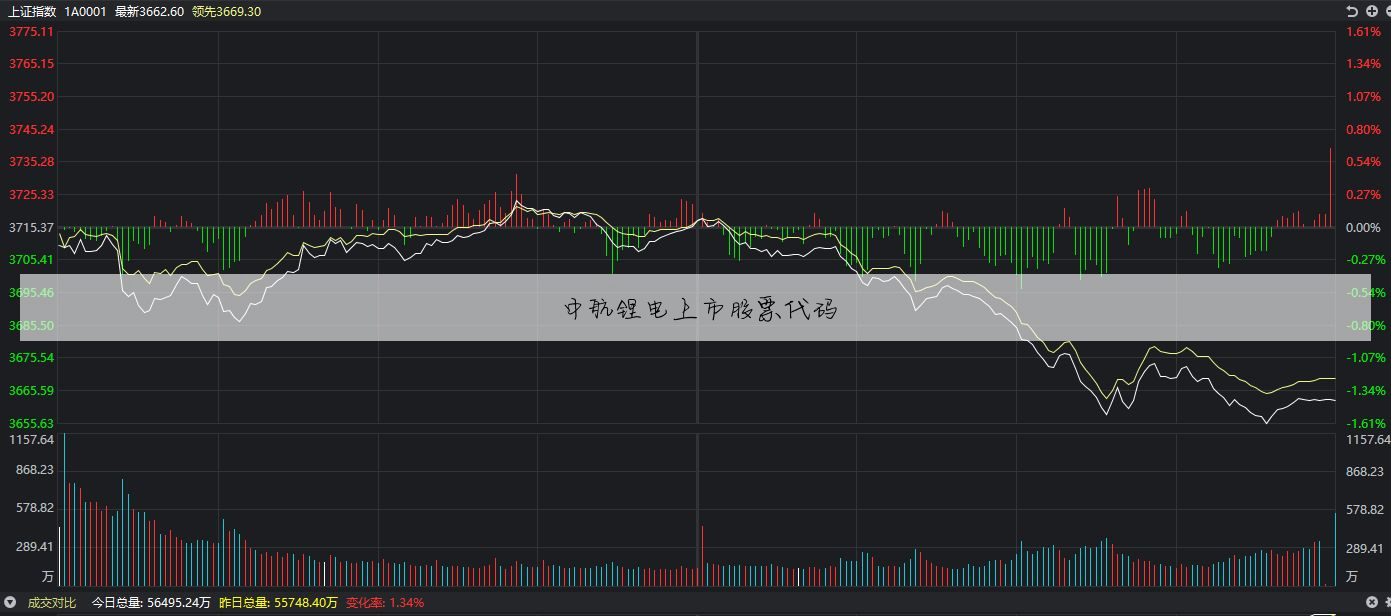
Task: Click the 3715.37 baseline price label
Action: point(32,228)
